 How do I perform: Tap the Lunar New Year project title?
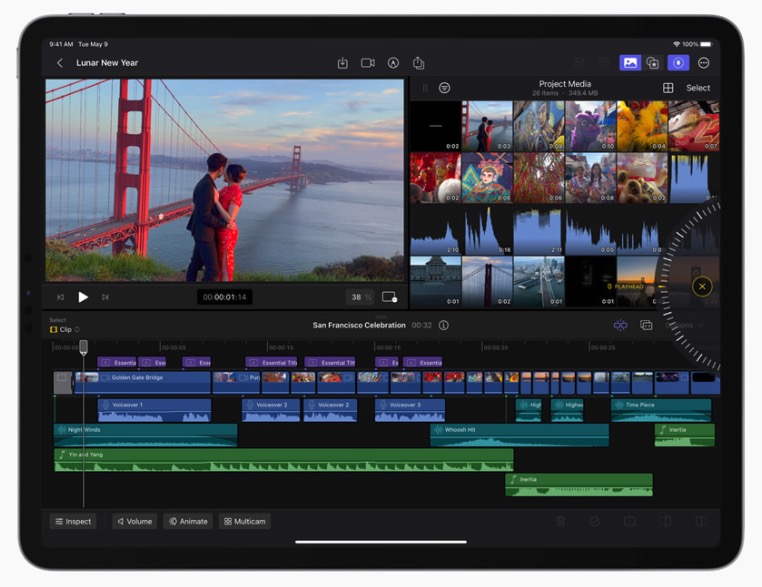point(107,63)
